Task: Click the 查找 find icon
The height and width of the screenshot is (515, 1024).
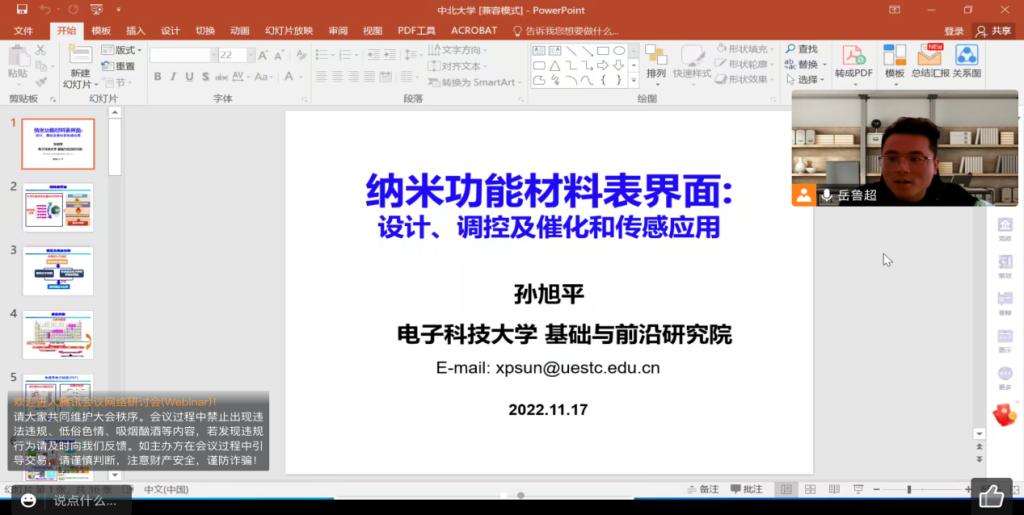Action: (802, 49)
